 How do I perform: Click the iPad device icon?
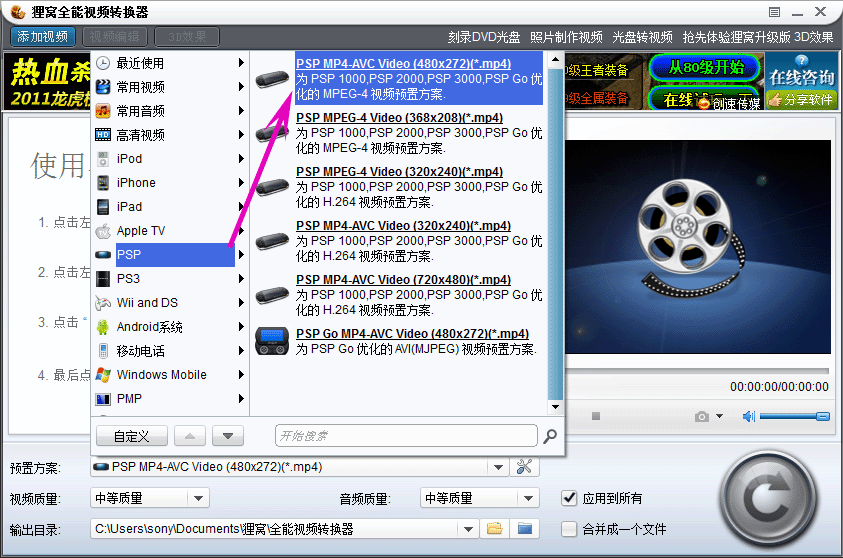click(103, 207)
